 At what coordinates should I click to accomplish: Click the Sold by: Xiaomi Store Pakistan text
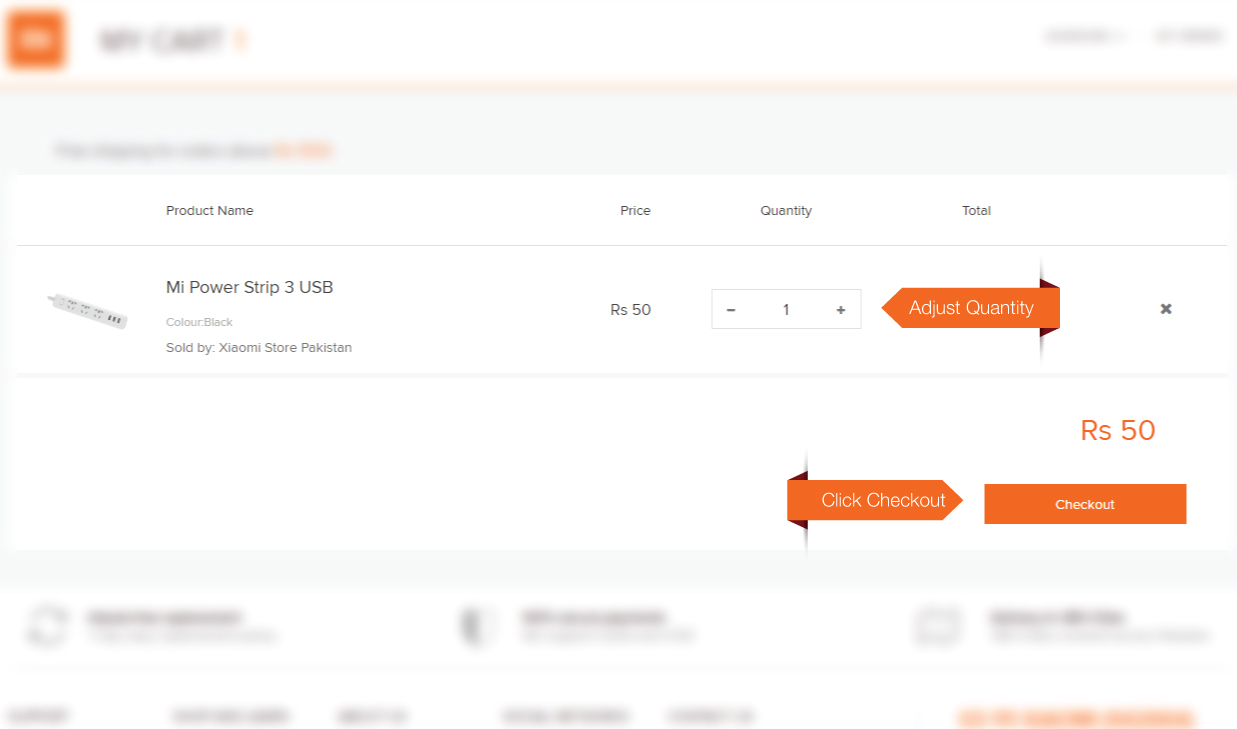[x=259, y=348]
